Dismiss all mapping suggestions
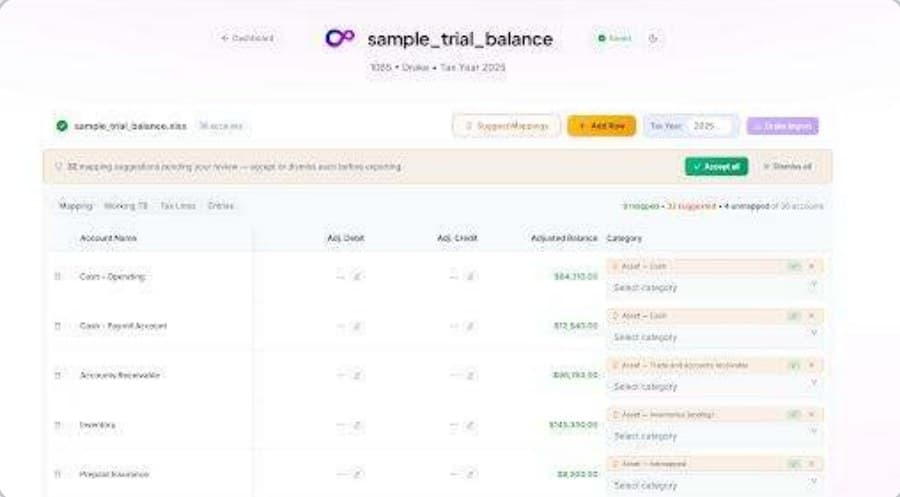 pos(787,166)
